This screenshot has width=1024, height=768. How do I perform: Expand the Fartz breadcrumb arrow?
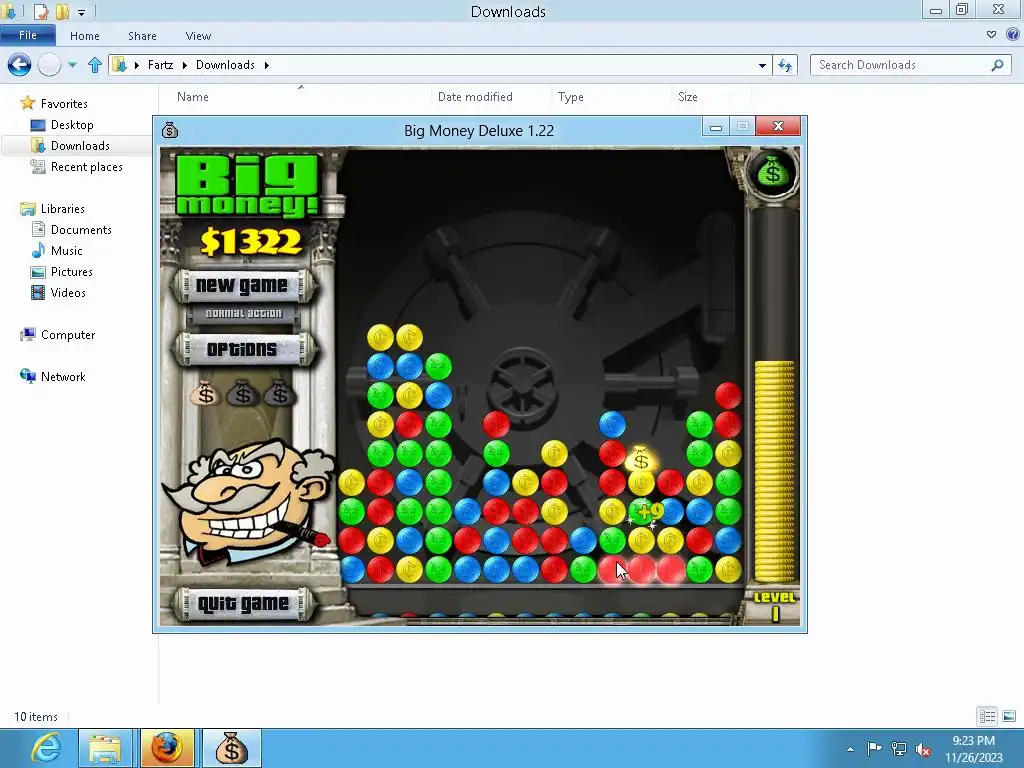(x=185, y=65)
